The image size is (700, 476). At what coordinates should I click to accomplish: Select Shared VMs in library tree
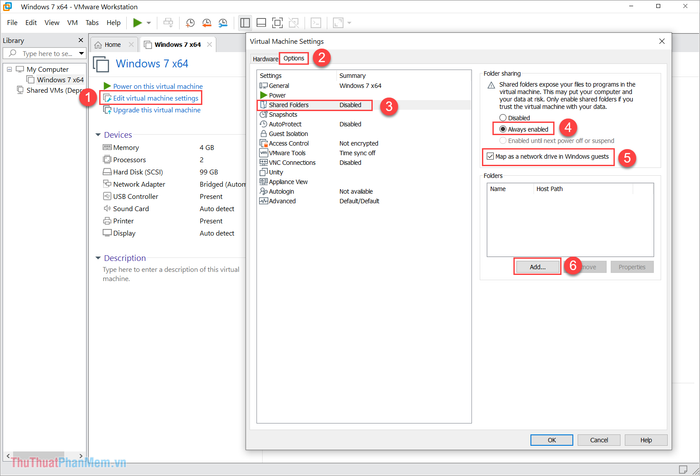point(51,90)
